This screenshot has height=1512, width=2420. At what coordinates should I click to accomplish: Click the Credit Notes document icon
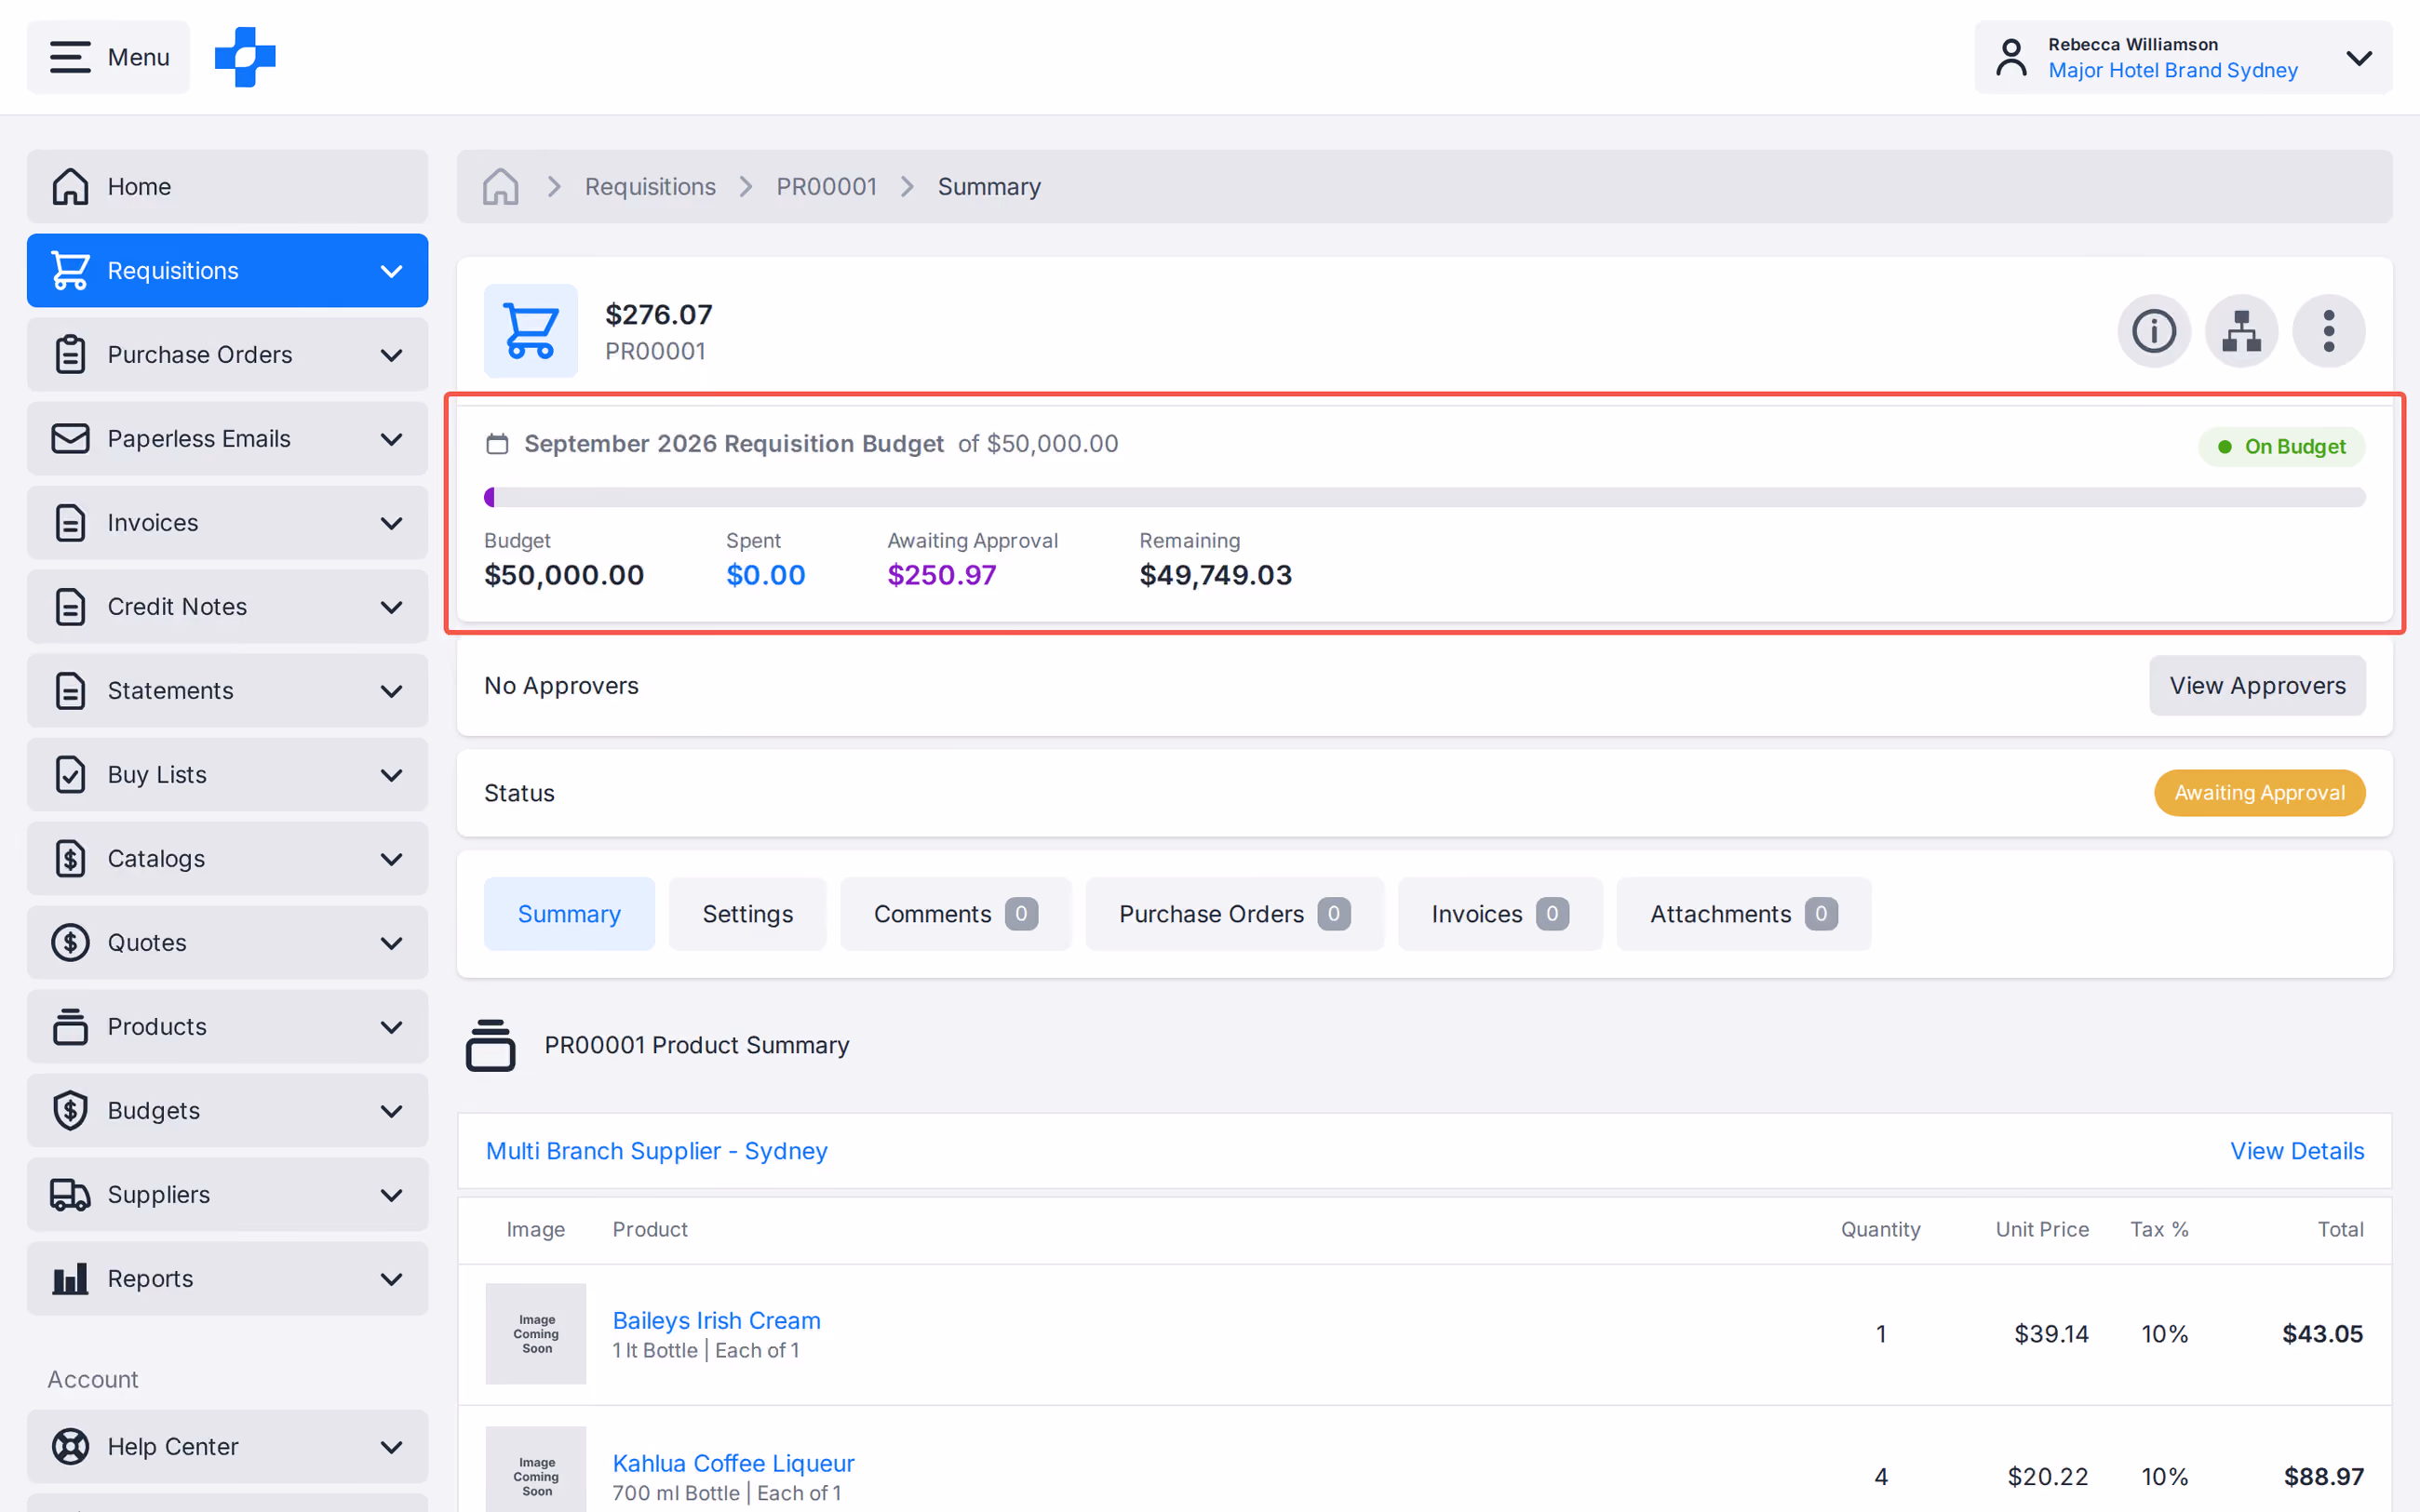70,606
